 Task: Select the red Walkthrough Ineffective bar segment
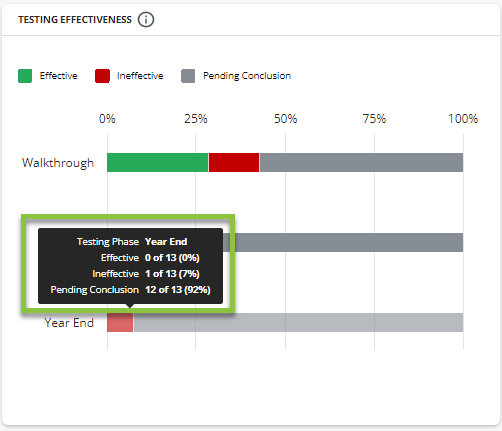pos(234,163)
